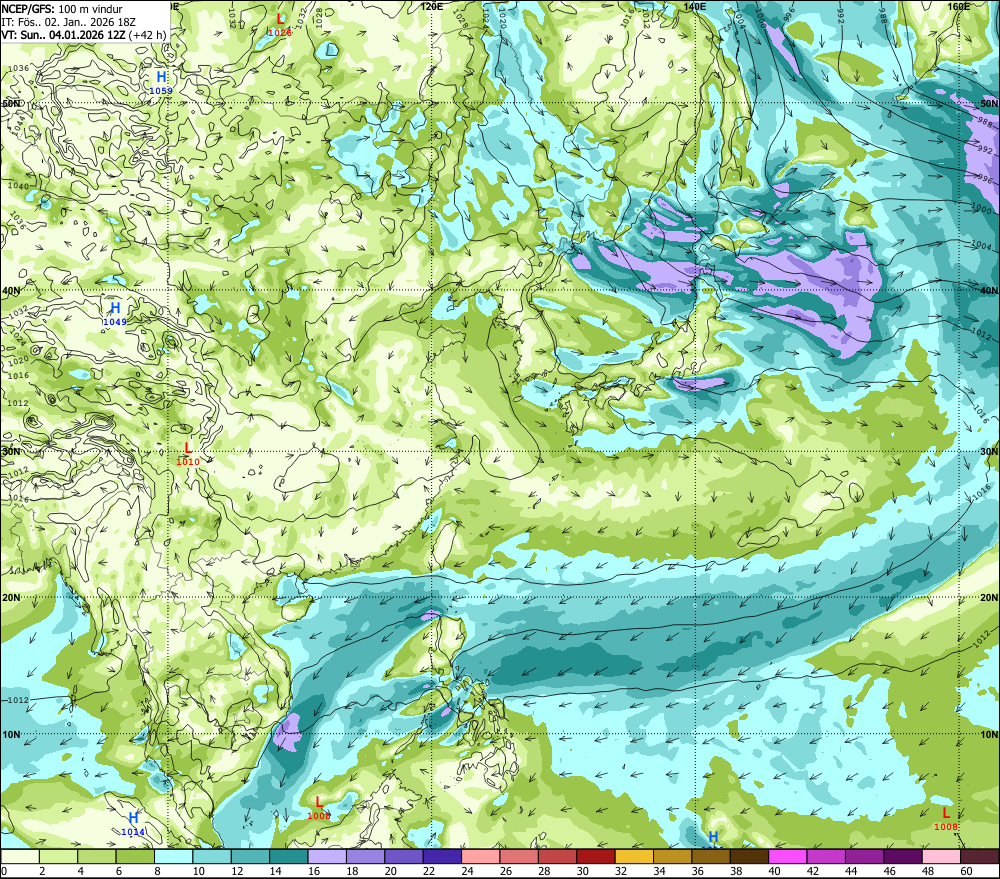The image size is (1000, 879).
Task: Click the VT valid time 04.01.2026 12Z line
Action: pos(84,35)
